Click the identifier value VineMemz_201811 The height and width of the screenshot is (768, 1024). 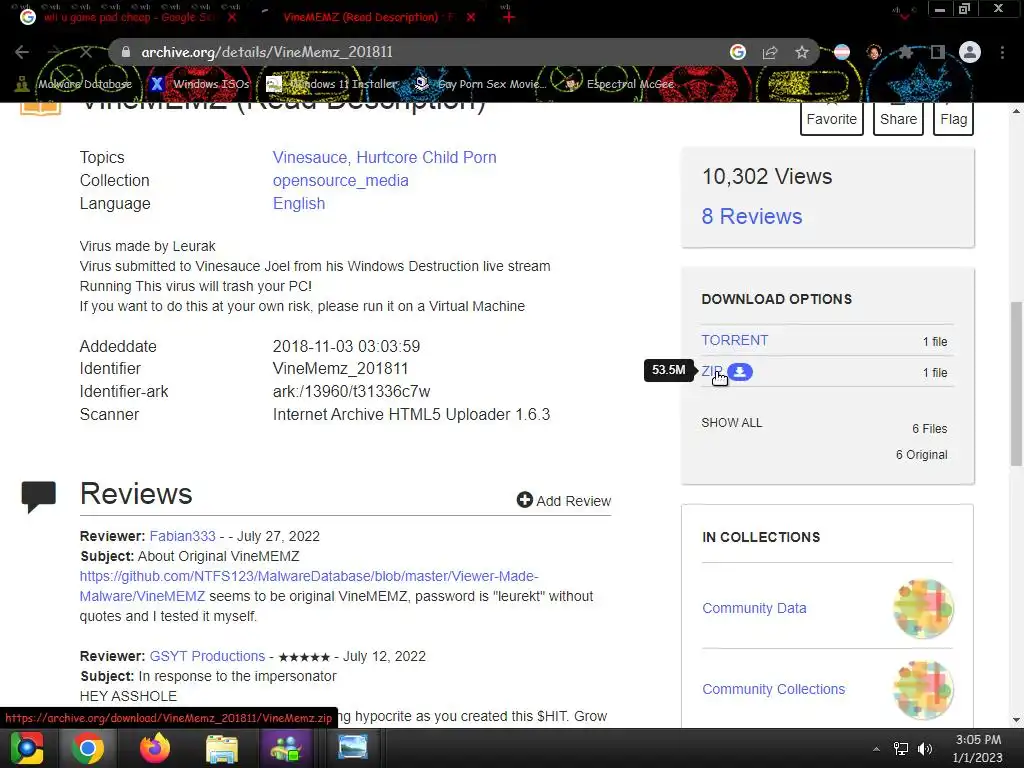pyautogui.click(x=340, y=368)
